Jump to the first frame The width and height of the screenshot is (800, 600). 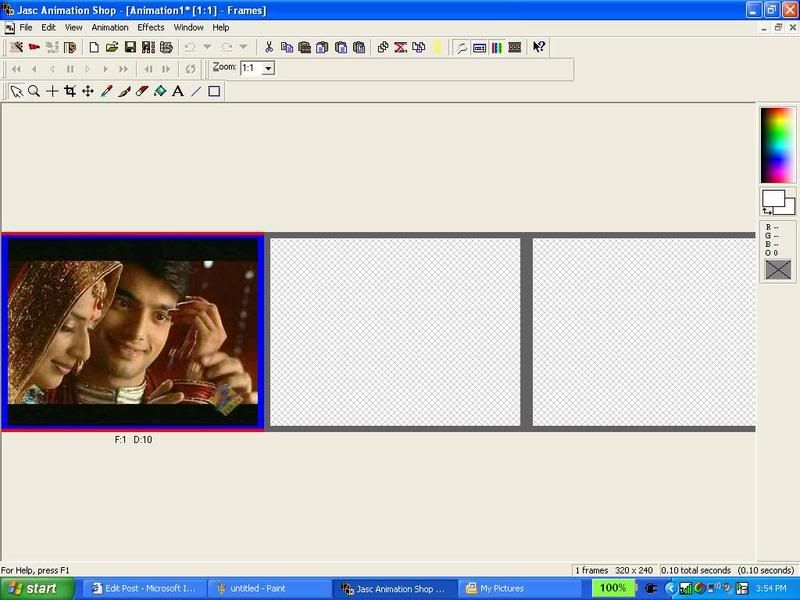point(16,69)
